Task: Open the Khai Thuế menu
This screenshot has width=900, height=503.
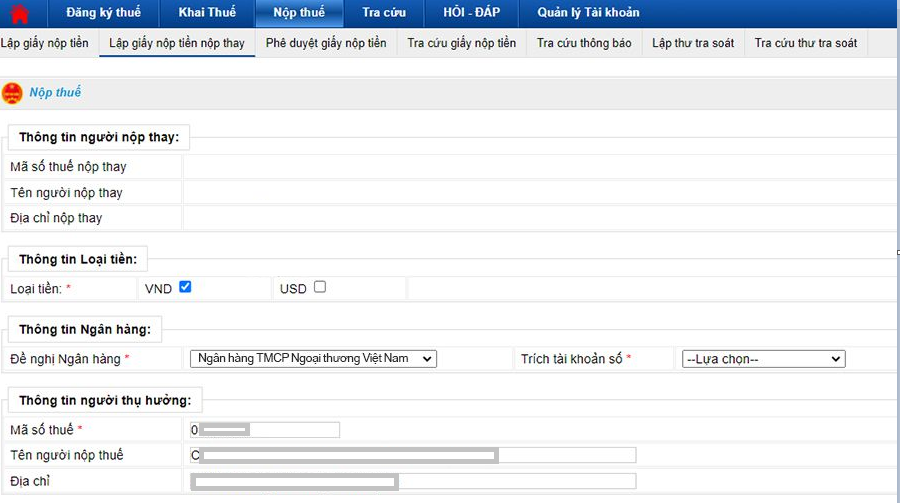Action: click(x=207, y=13)
